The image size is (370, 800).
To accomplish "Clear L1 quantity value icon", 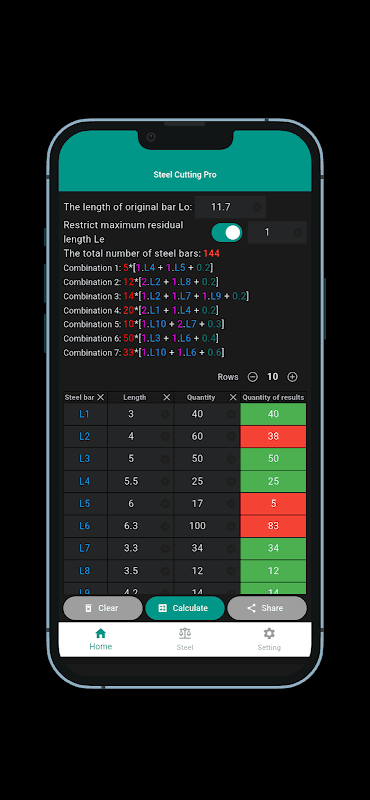I will point(231,414).
